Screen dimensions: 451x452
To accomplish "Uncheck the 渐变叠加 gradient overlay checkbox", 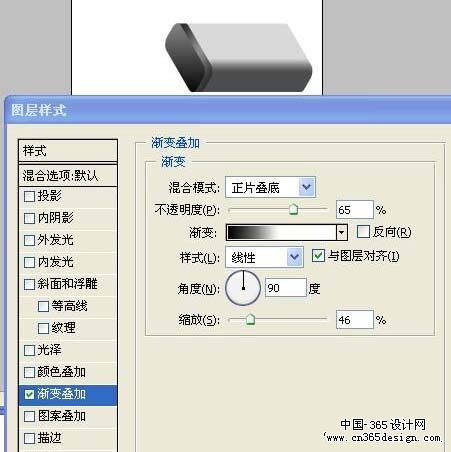I will 29,394.
